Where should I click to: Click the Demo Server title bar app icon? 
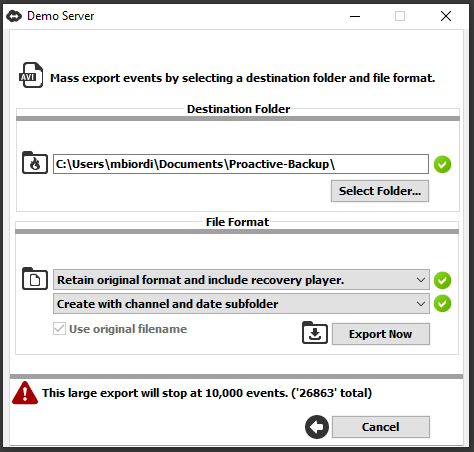click(x=14, y=16)
